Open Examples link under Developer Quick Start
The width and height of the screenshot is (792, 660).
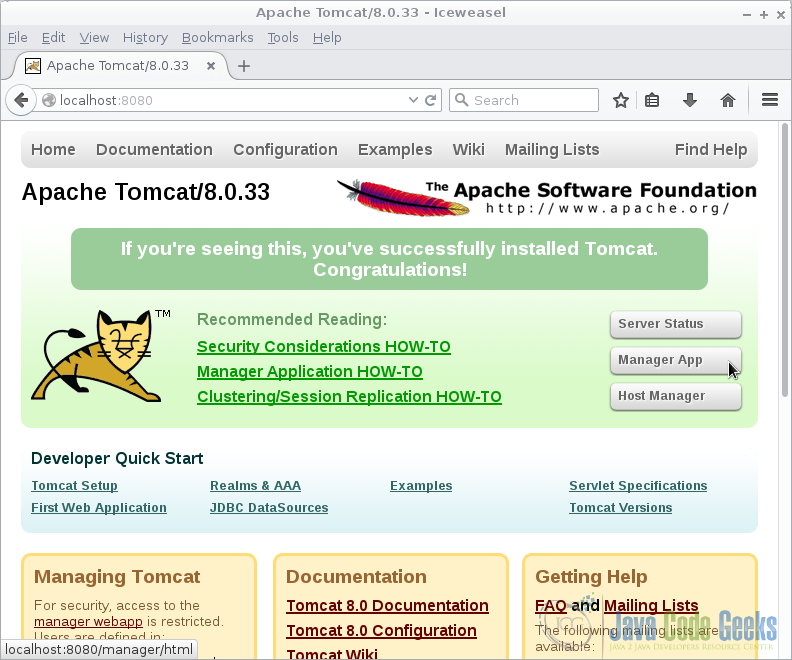click(x=421, y=485)
